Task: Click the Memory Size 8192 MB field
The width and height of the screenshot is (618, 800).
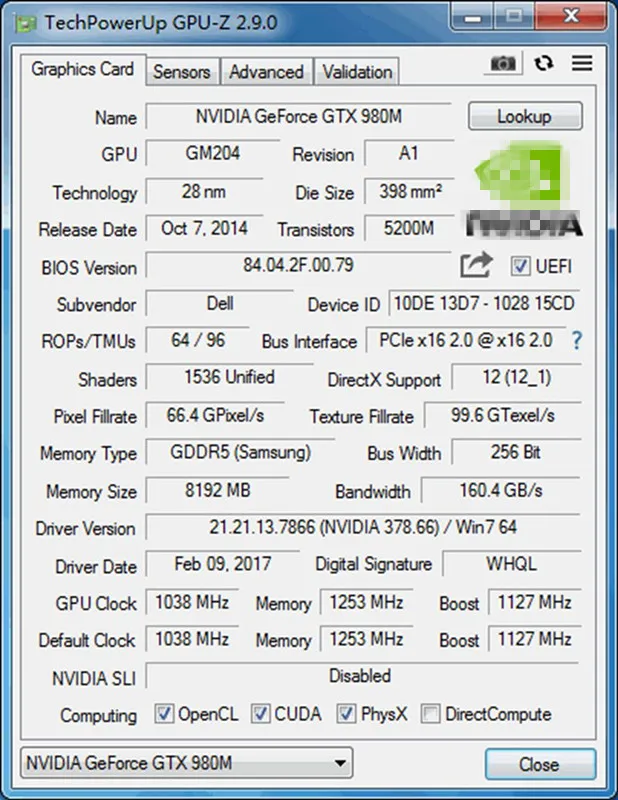Action: pyautogui.click(x=217, y=490)
